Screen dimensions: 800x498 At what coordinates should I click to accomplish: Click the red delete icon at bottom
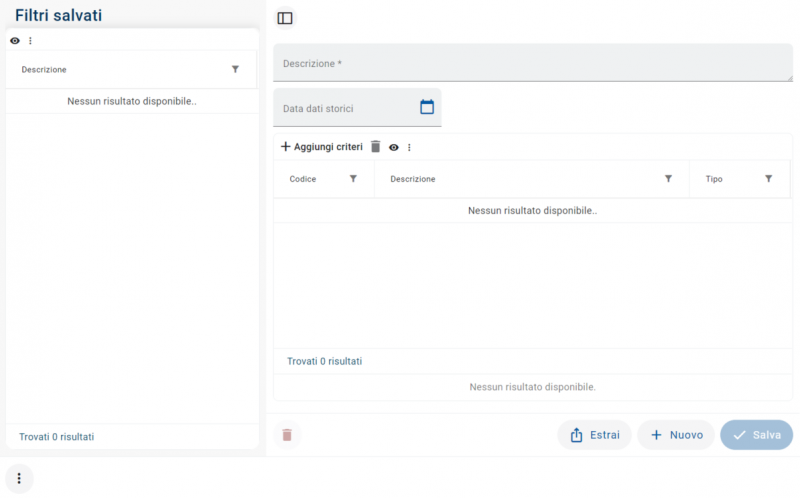(287, 435)
